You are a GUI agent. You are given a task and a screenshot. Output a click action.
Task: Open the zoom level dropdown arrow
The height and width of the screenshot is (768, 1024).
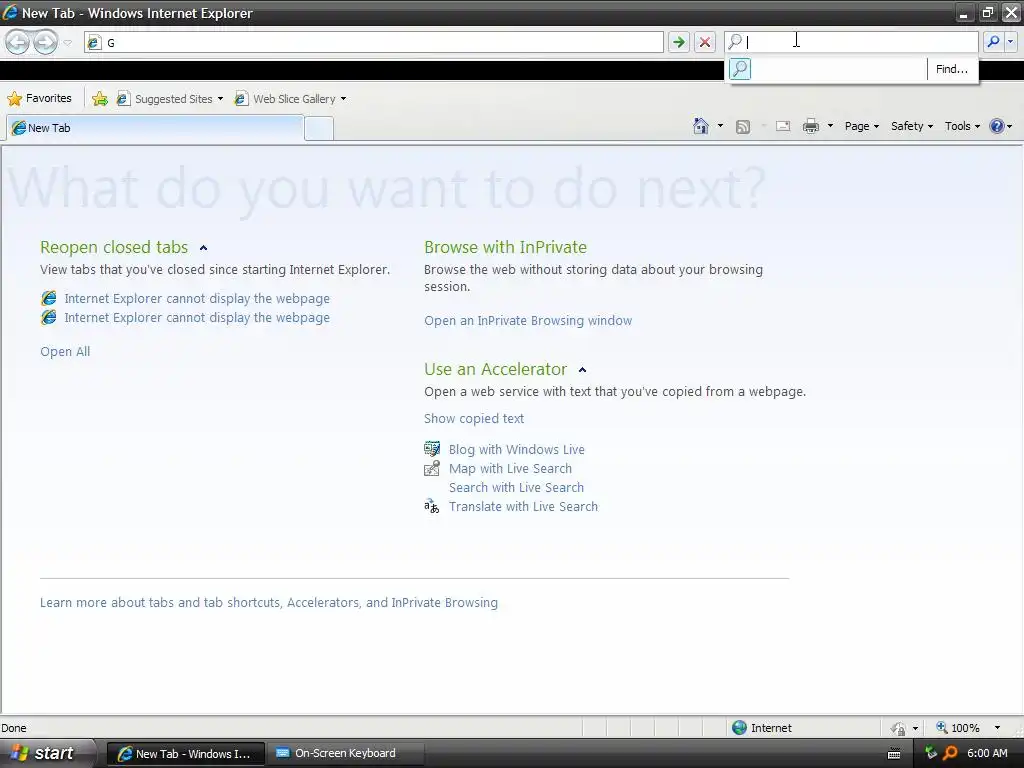(x=997, y=728)
